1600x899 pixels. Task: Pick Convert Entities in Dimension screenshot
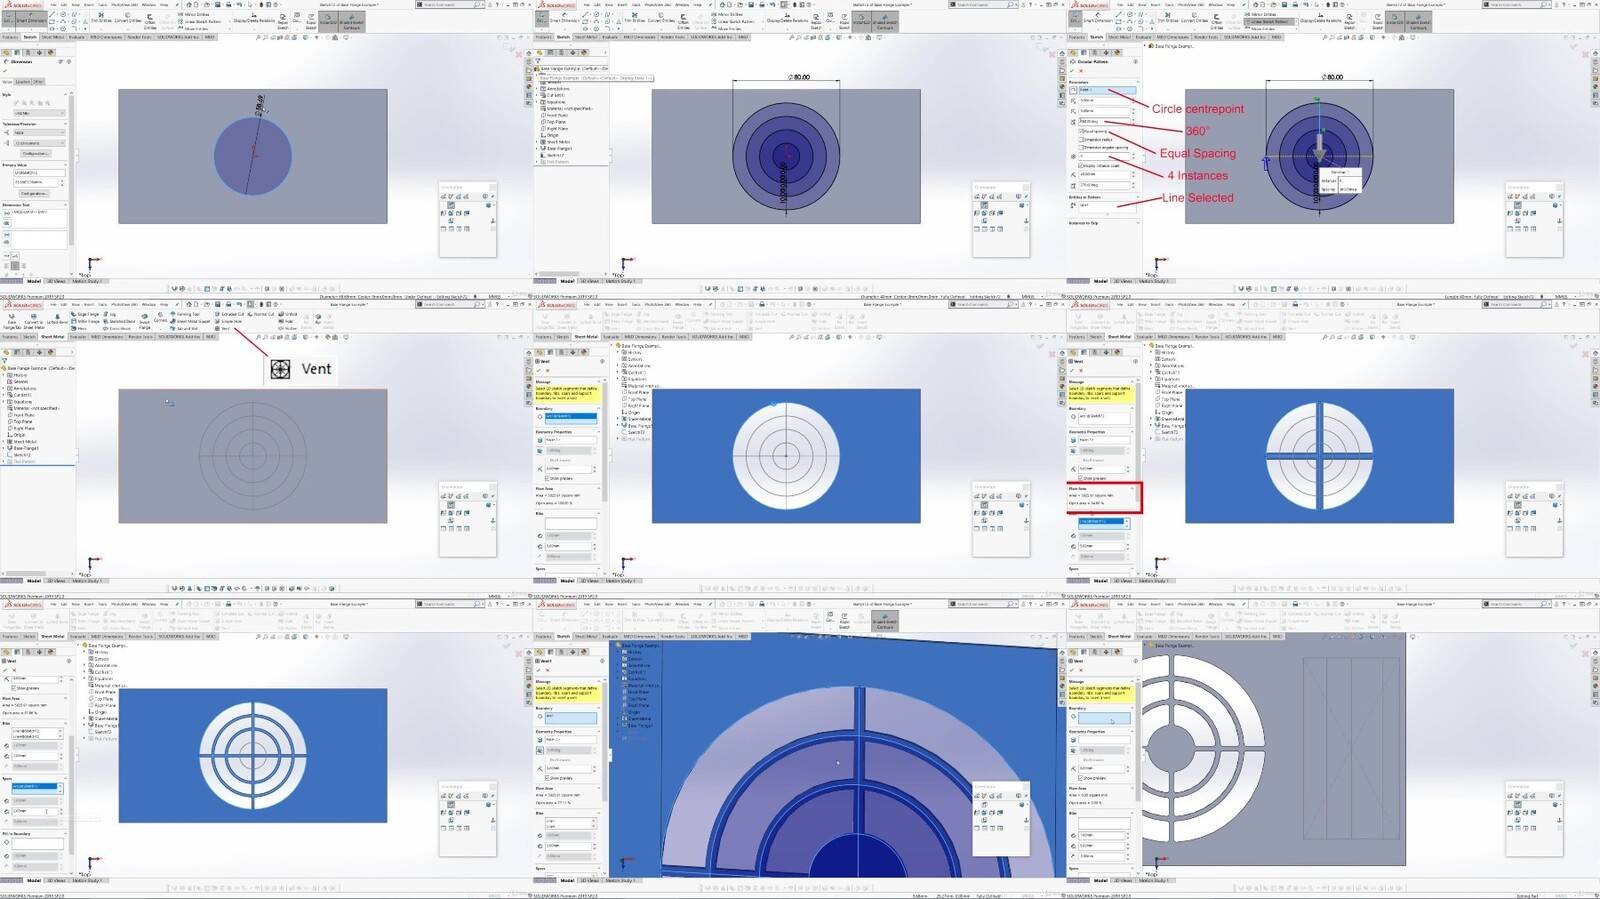[127, 18]
